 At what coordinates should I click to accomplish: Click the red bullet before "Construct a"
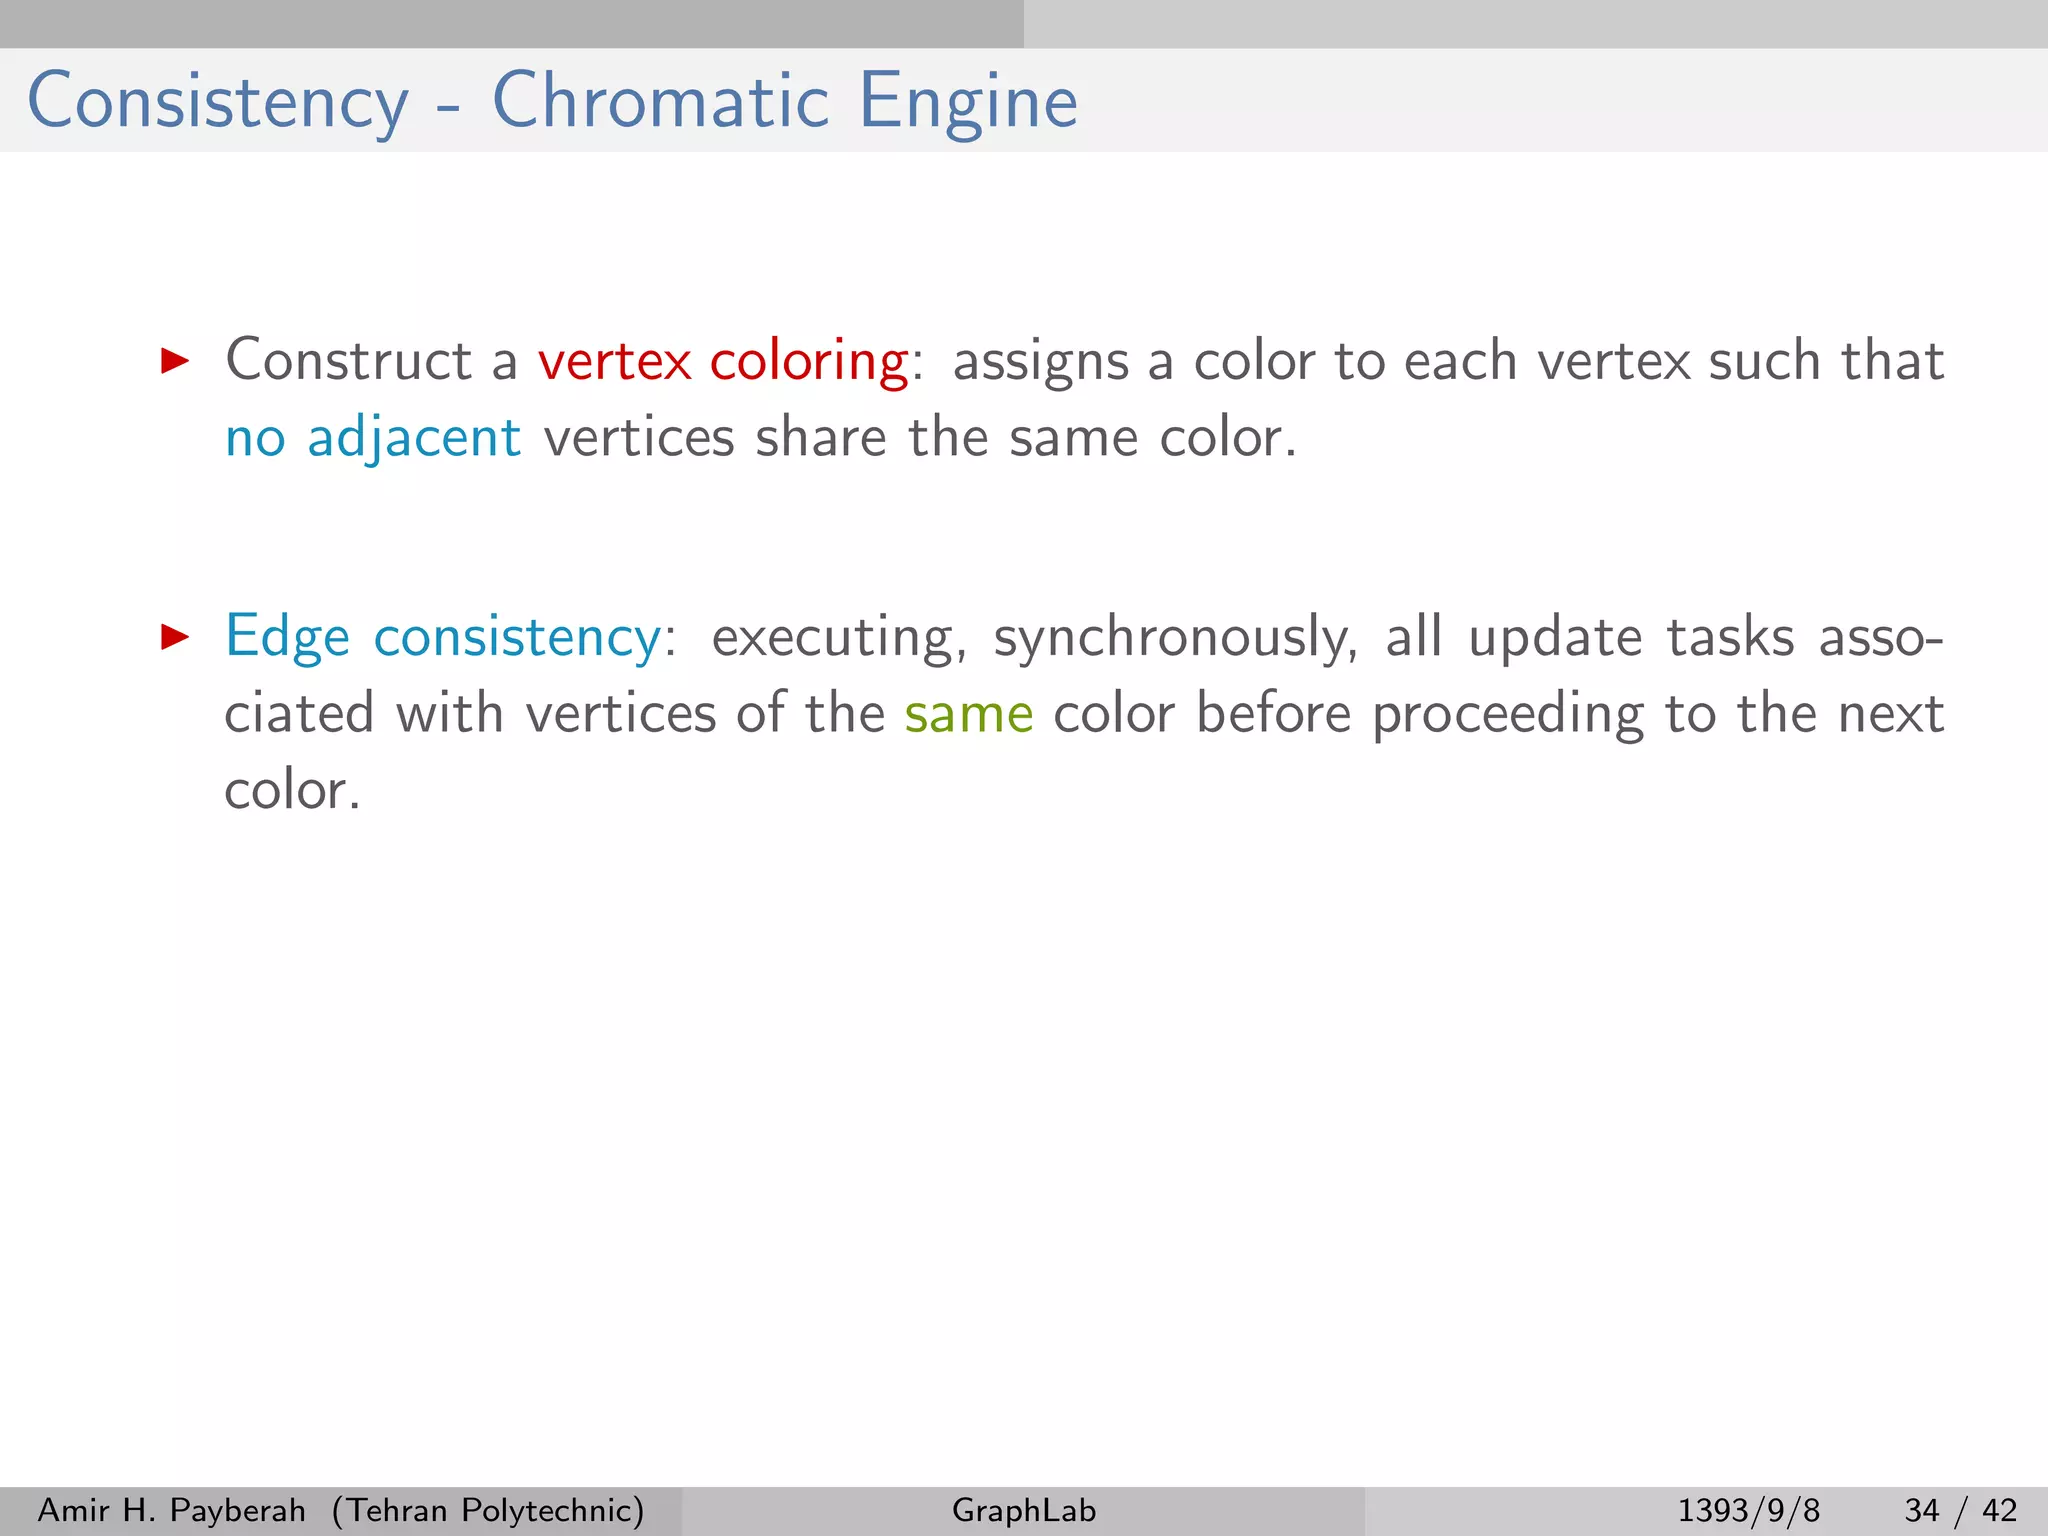pos(175,361)
